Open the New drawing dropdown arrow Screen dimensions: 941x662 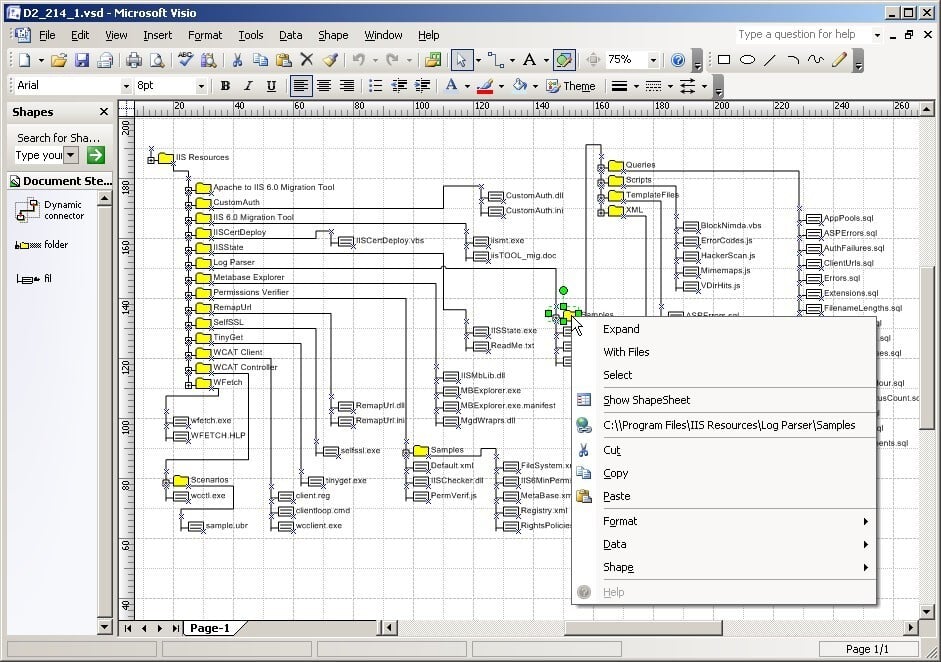(41, 60)
